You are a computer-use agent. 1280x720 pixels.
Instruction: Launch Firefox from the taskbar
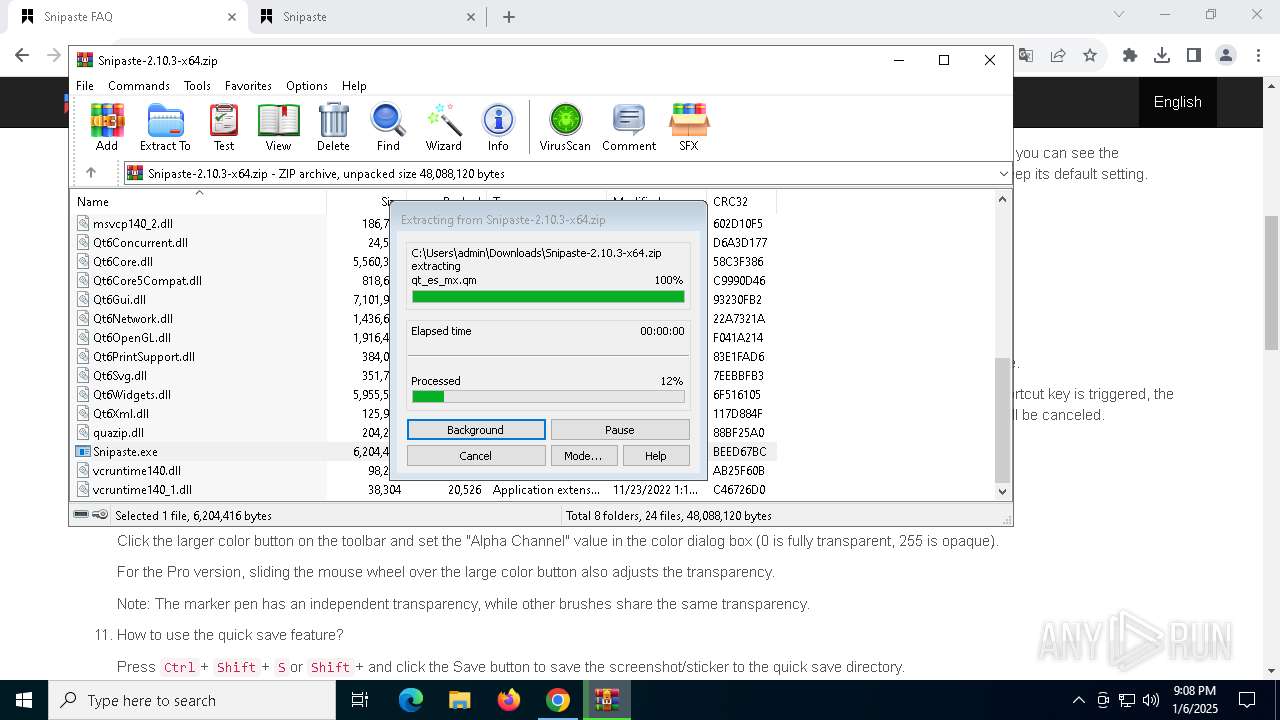(x=509, y=700)
